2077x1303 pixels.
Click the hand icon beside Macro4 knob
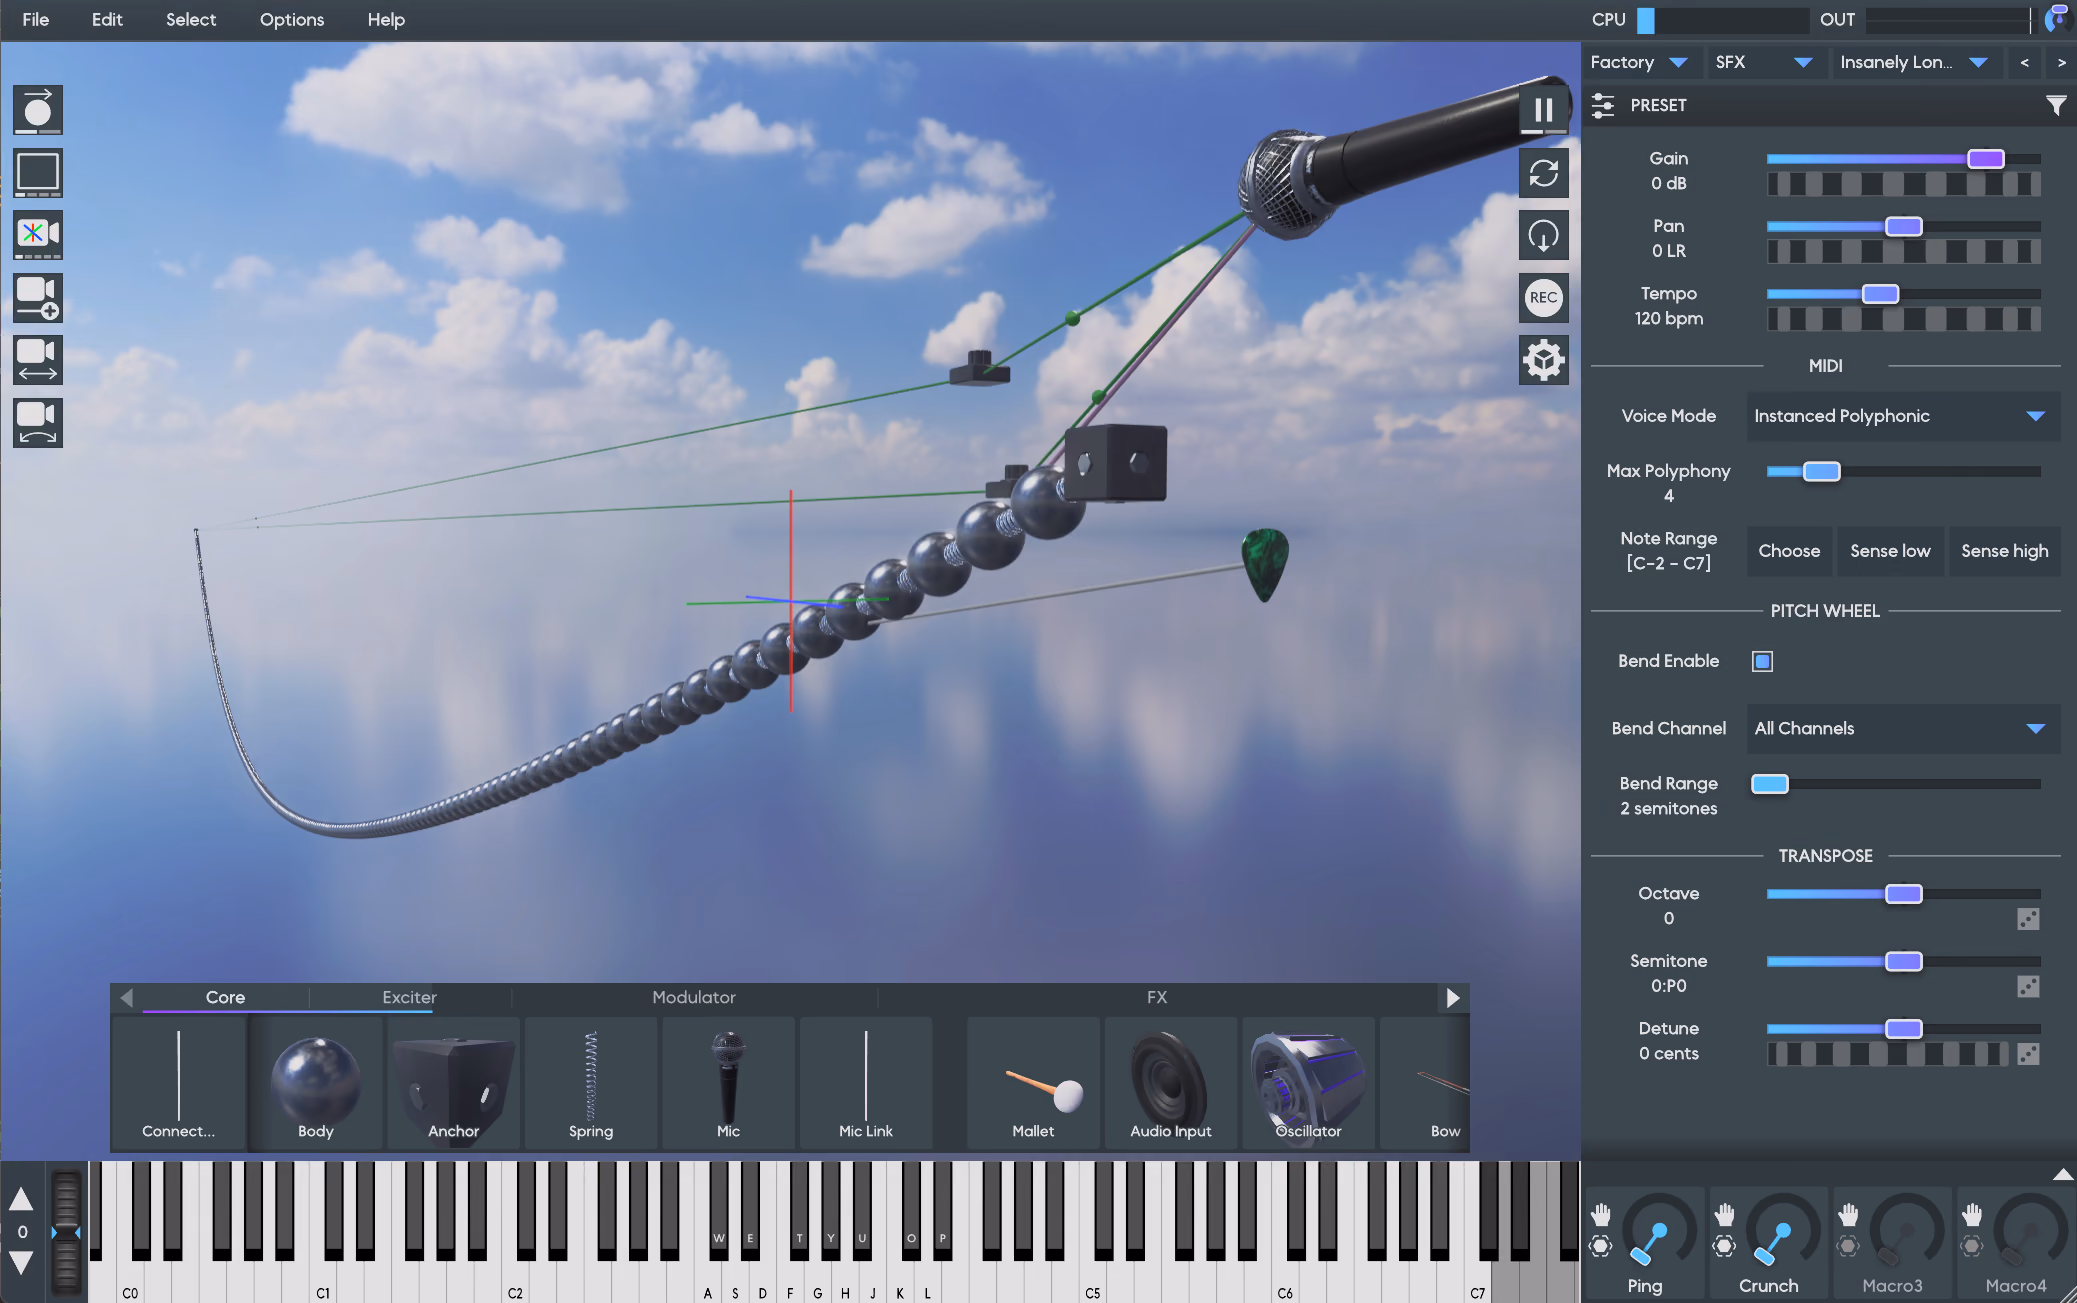[1972, 1215]
